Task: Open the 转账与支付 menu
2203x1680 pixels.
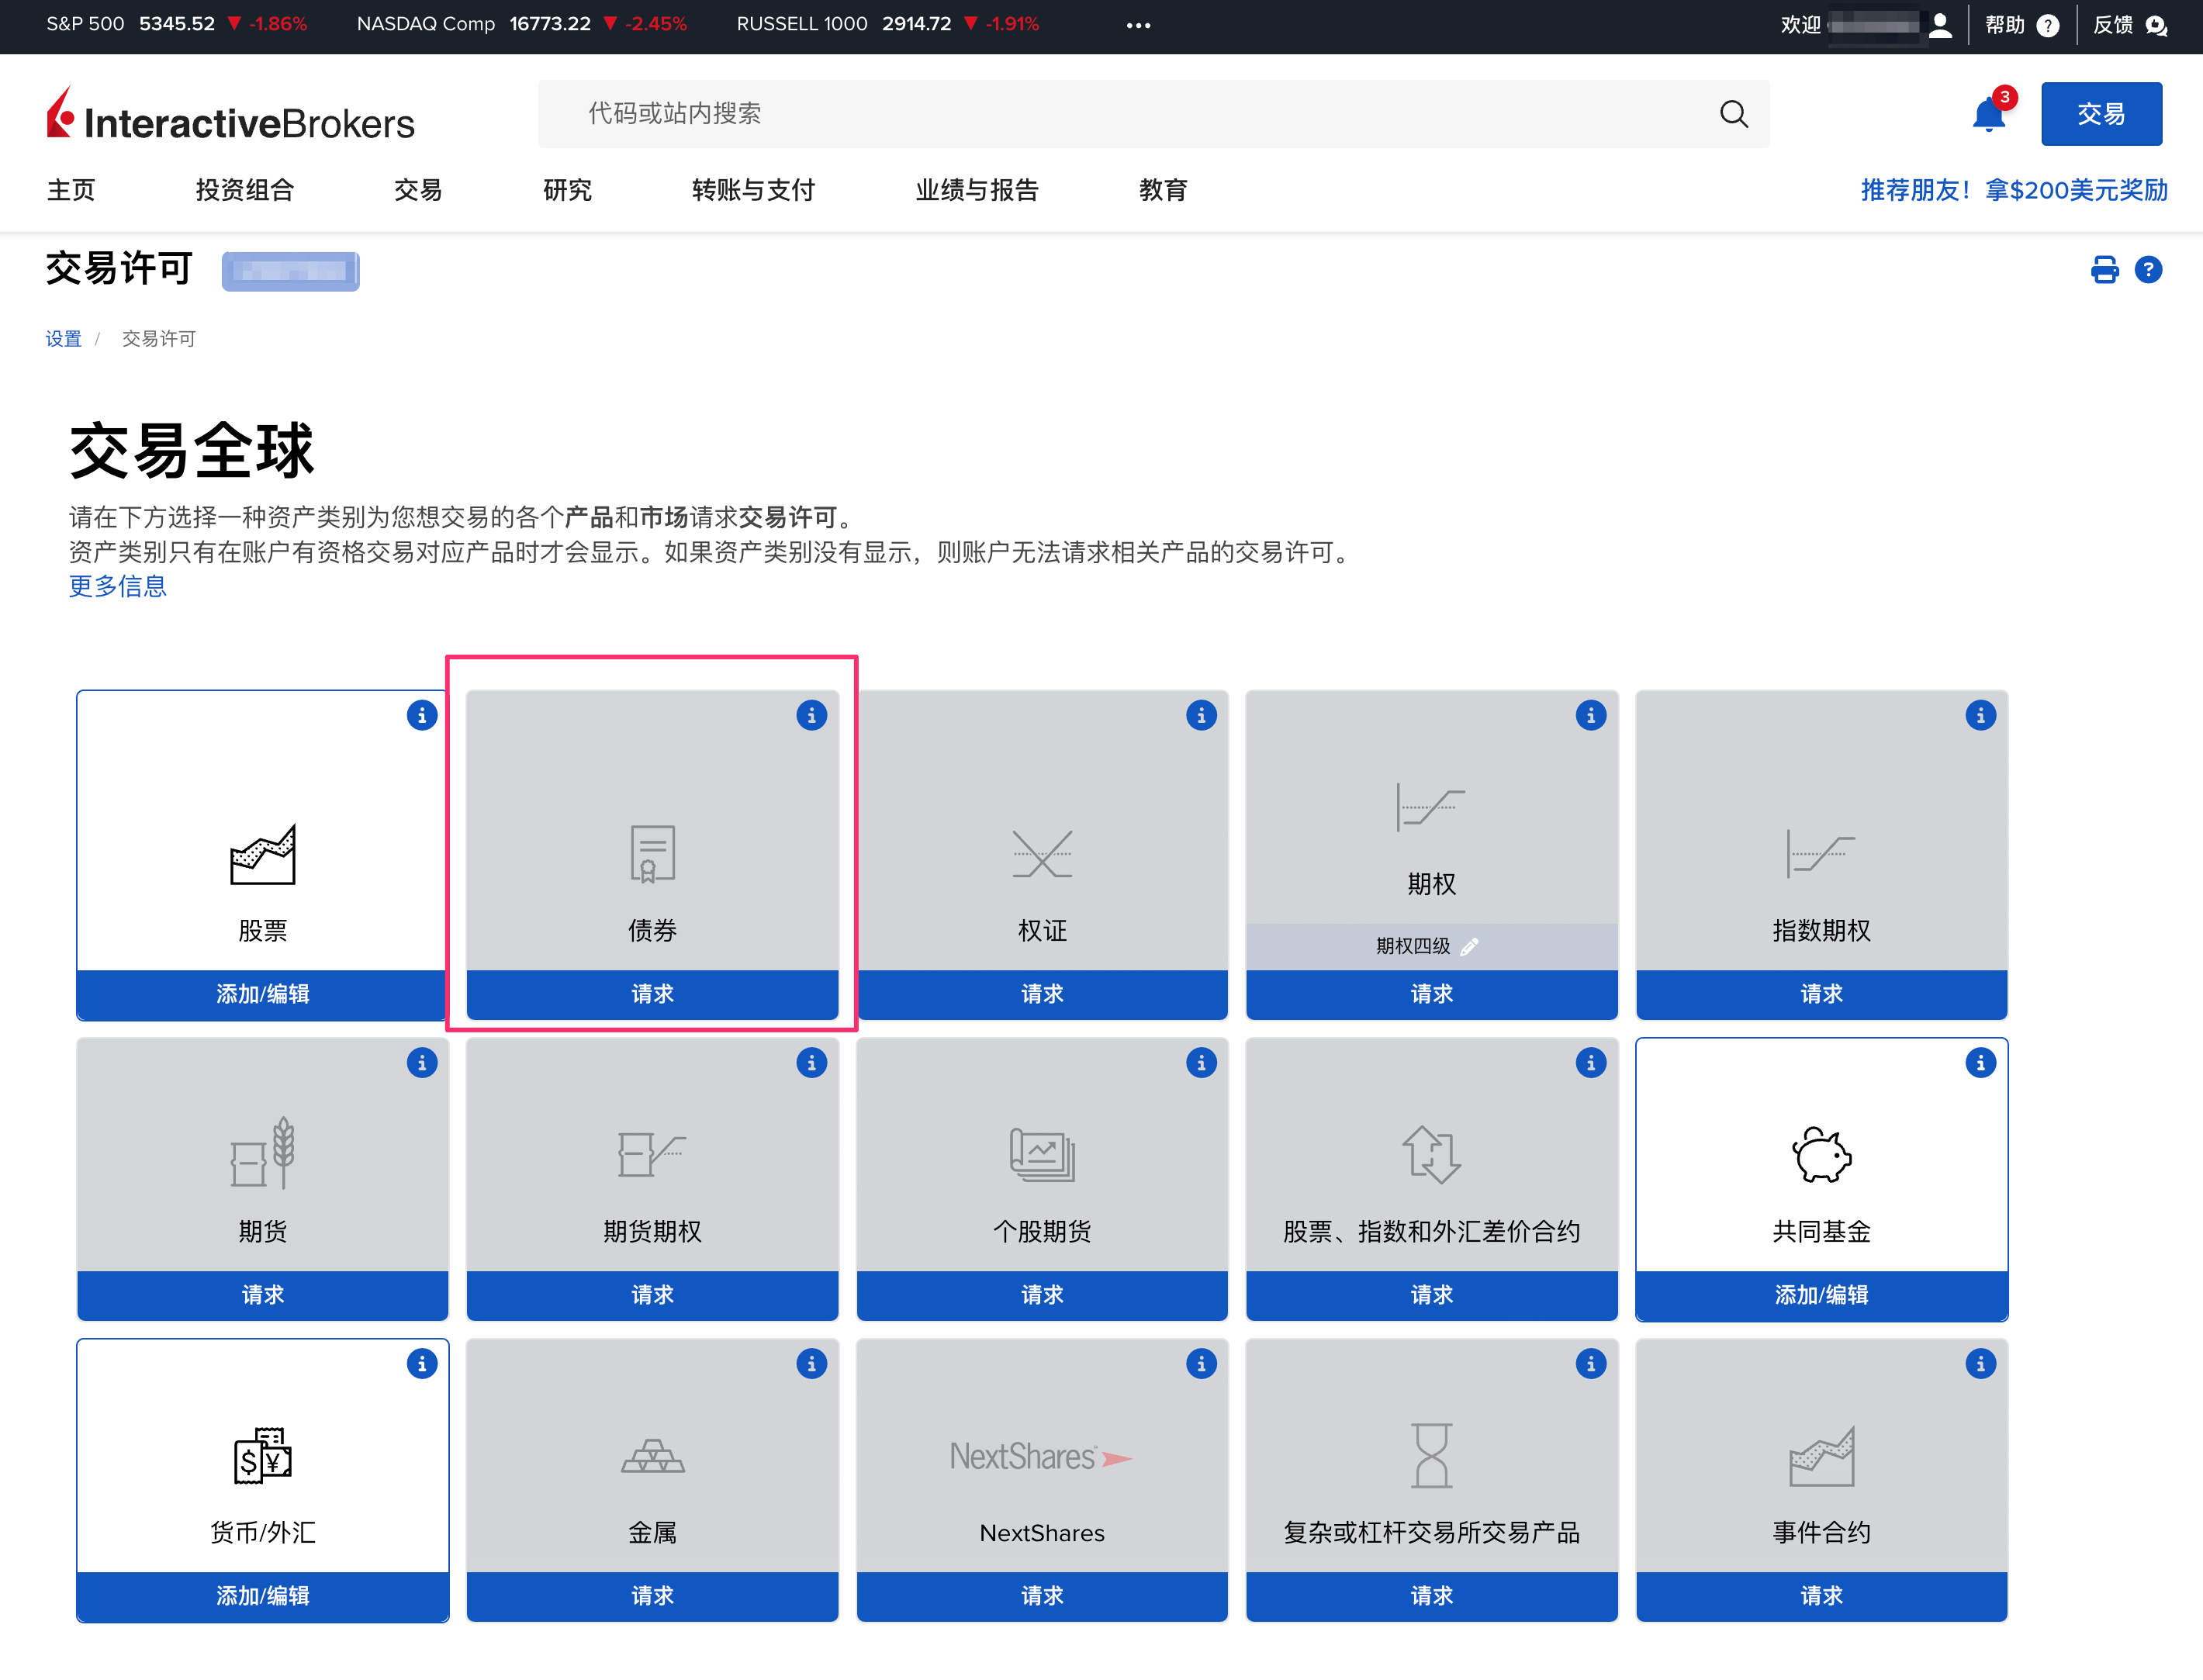Action: (x=753, y=190)
